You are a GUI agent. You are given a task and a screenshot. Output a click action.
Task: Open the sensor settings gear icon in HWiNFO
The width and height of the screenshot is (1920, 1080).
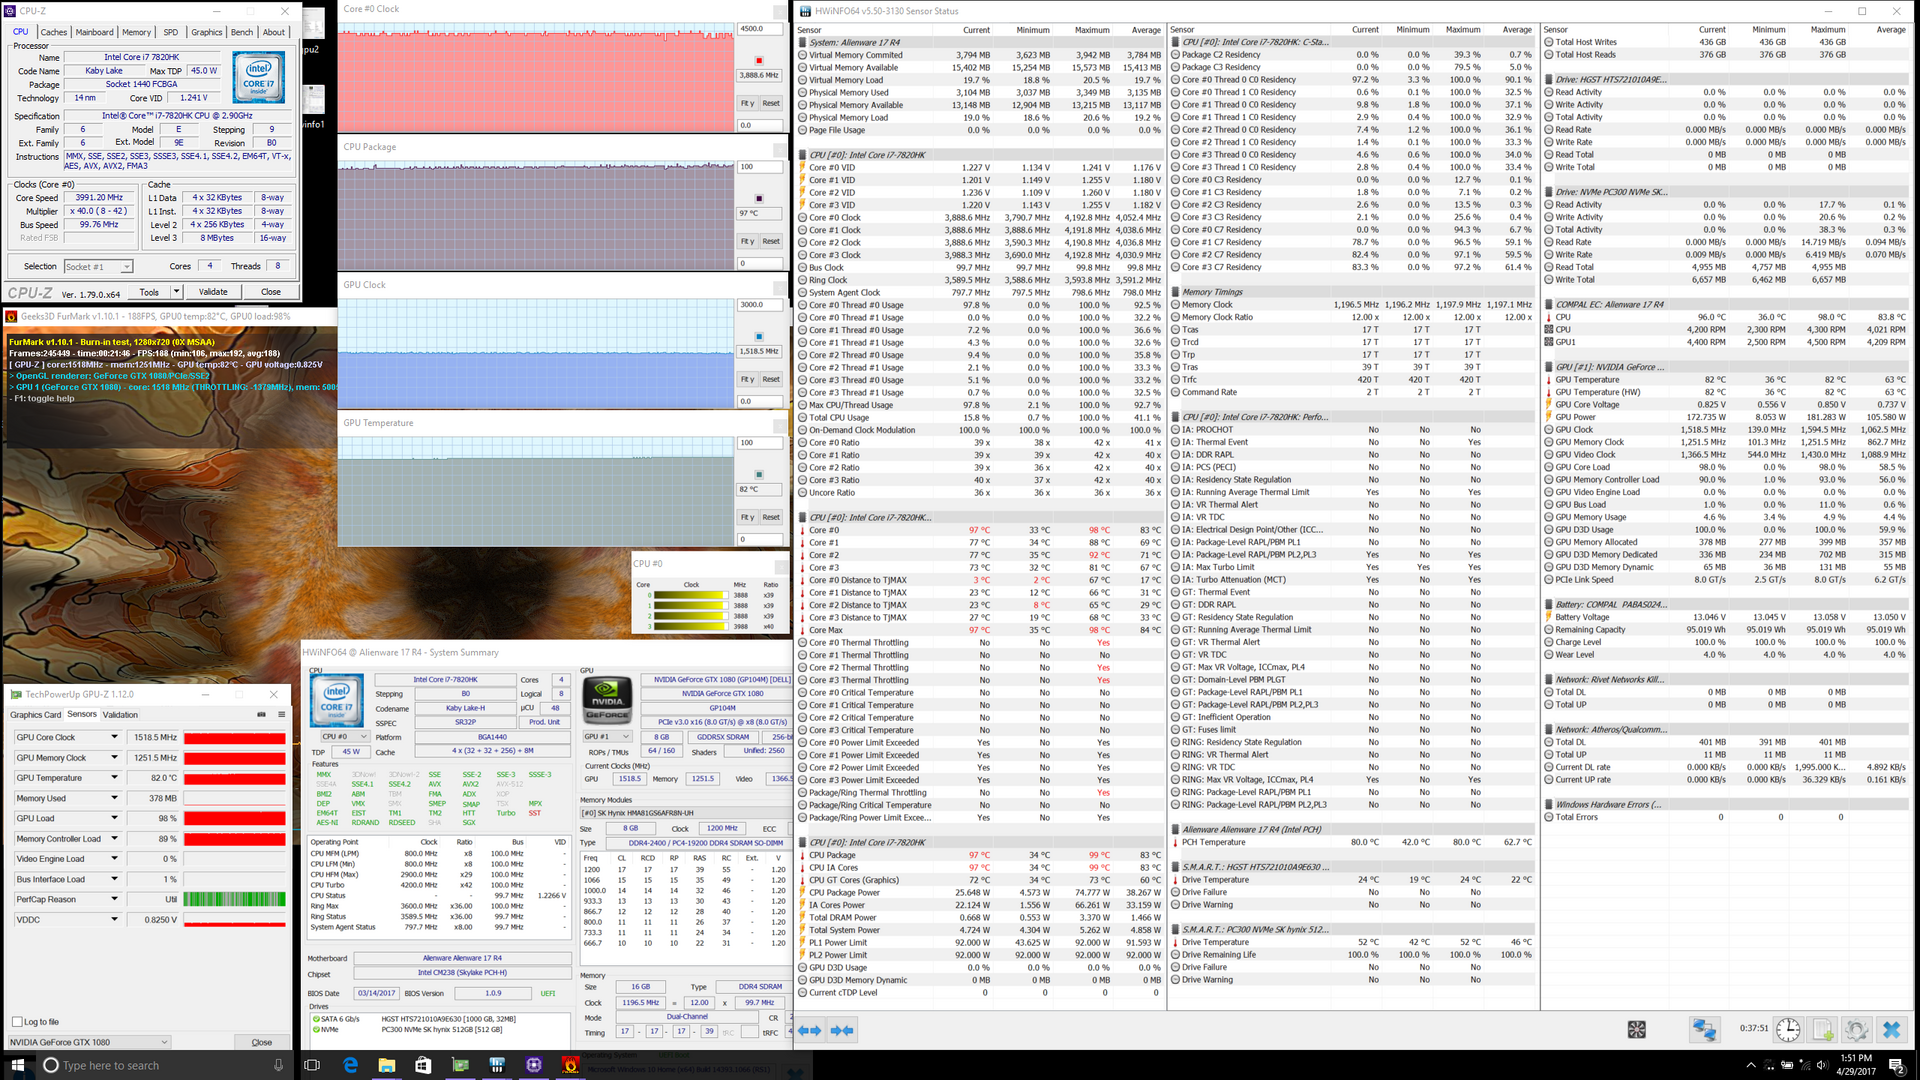[x=1857, y=1030]
